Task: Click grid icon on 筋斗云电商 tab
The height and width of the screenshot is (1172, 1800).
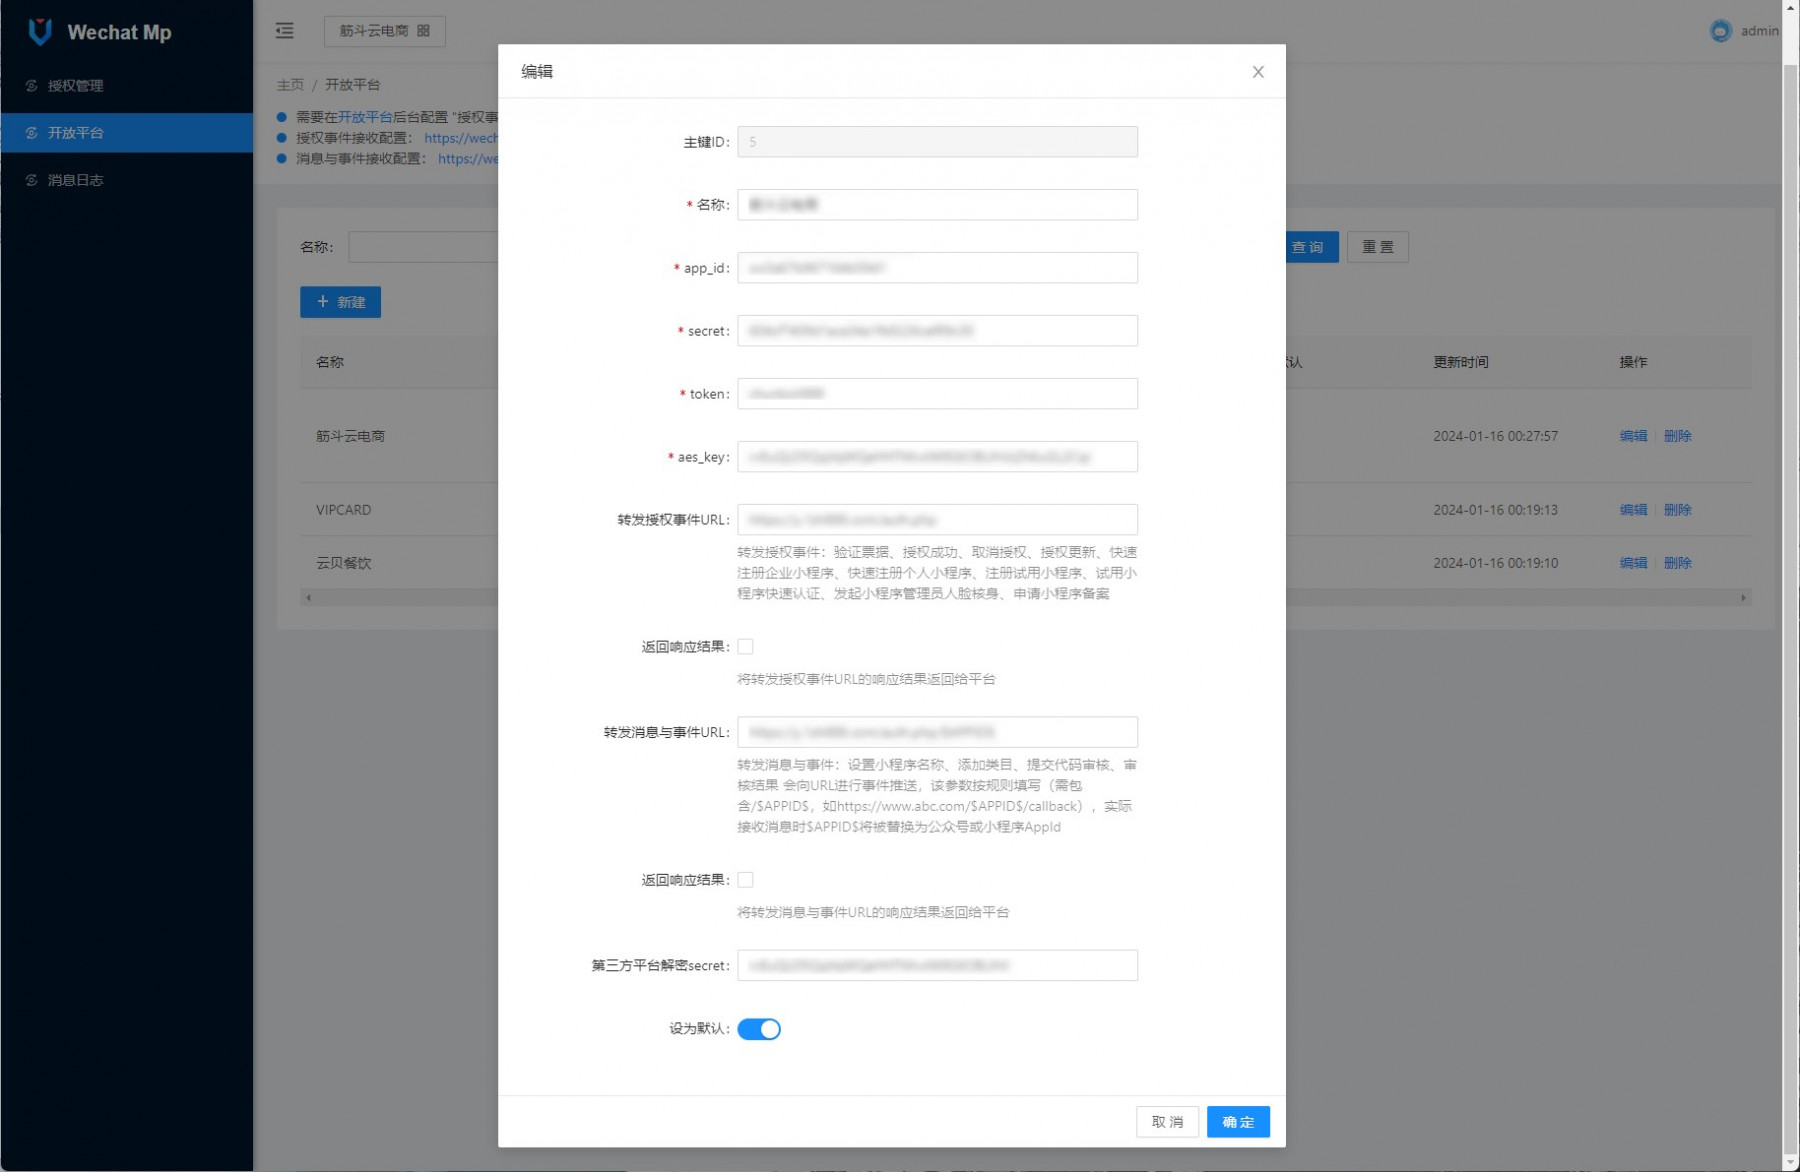Action: point(424,31)
